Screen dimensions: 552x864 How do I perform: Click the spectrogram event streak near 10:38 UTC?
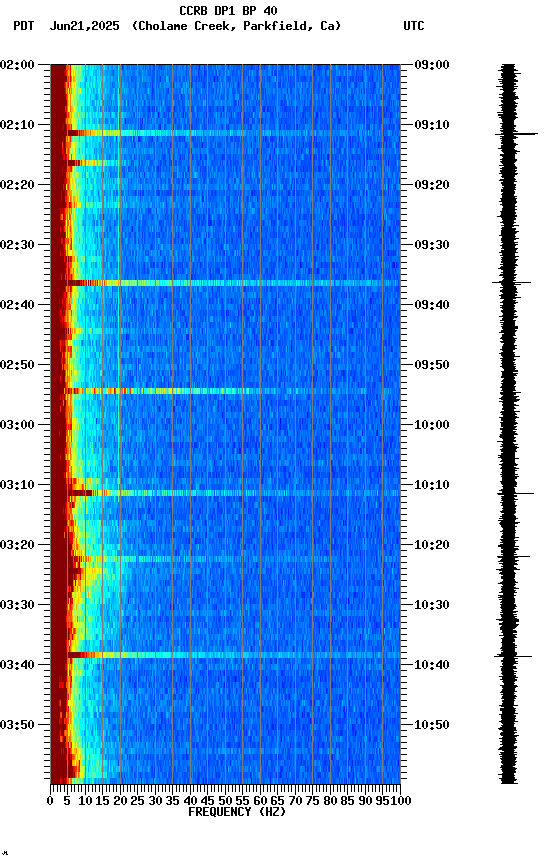234,655
